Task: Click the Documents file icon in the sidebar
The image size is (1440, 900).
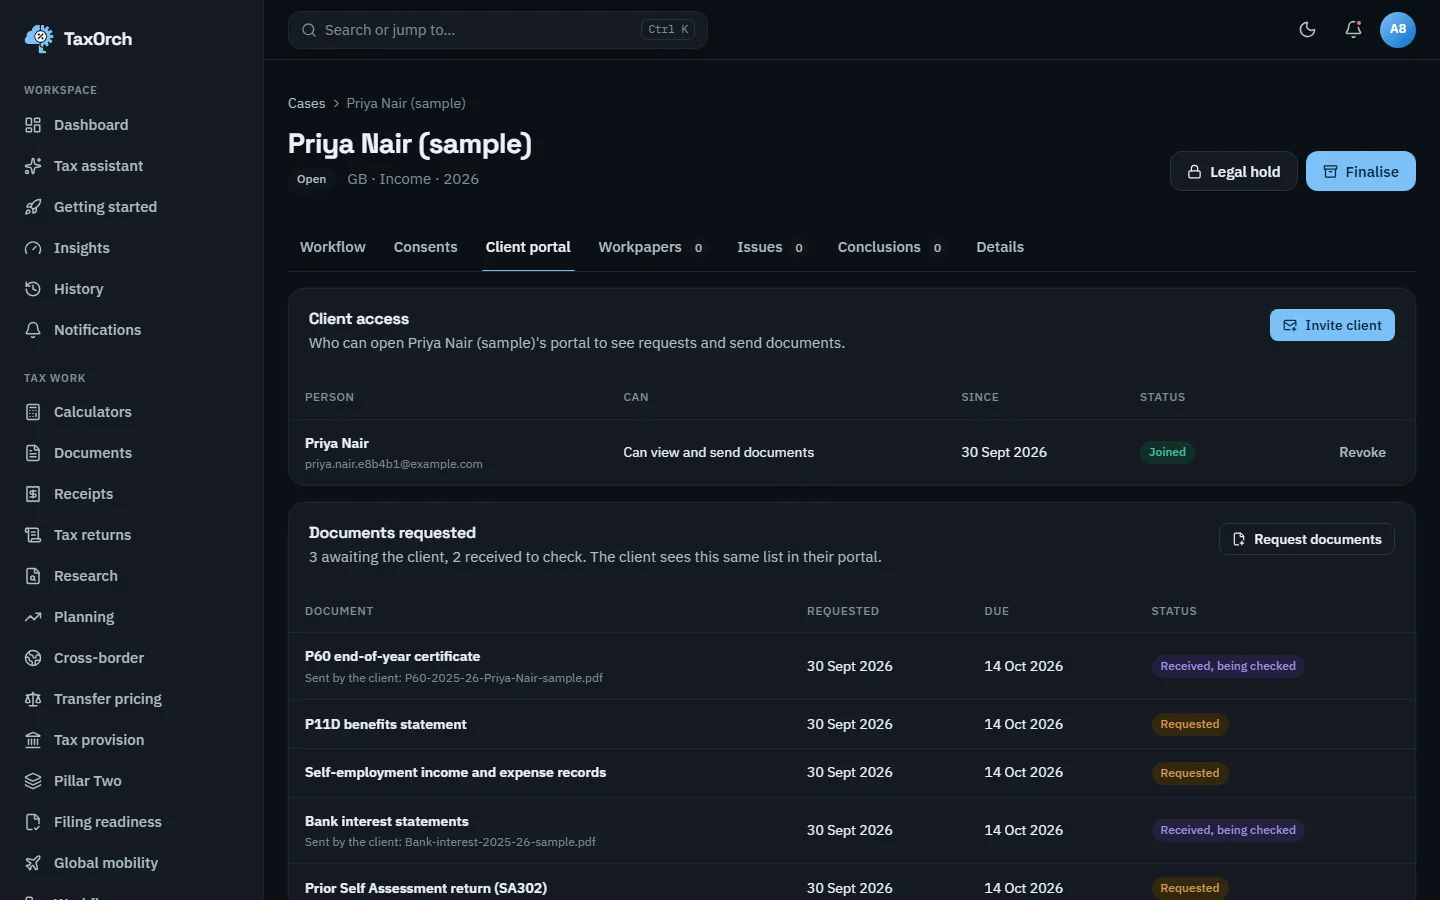Action: [33, 453]
